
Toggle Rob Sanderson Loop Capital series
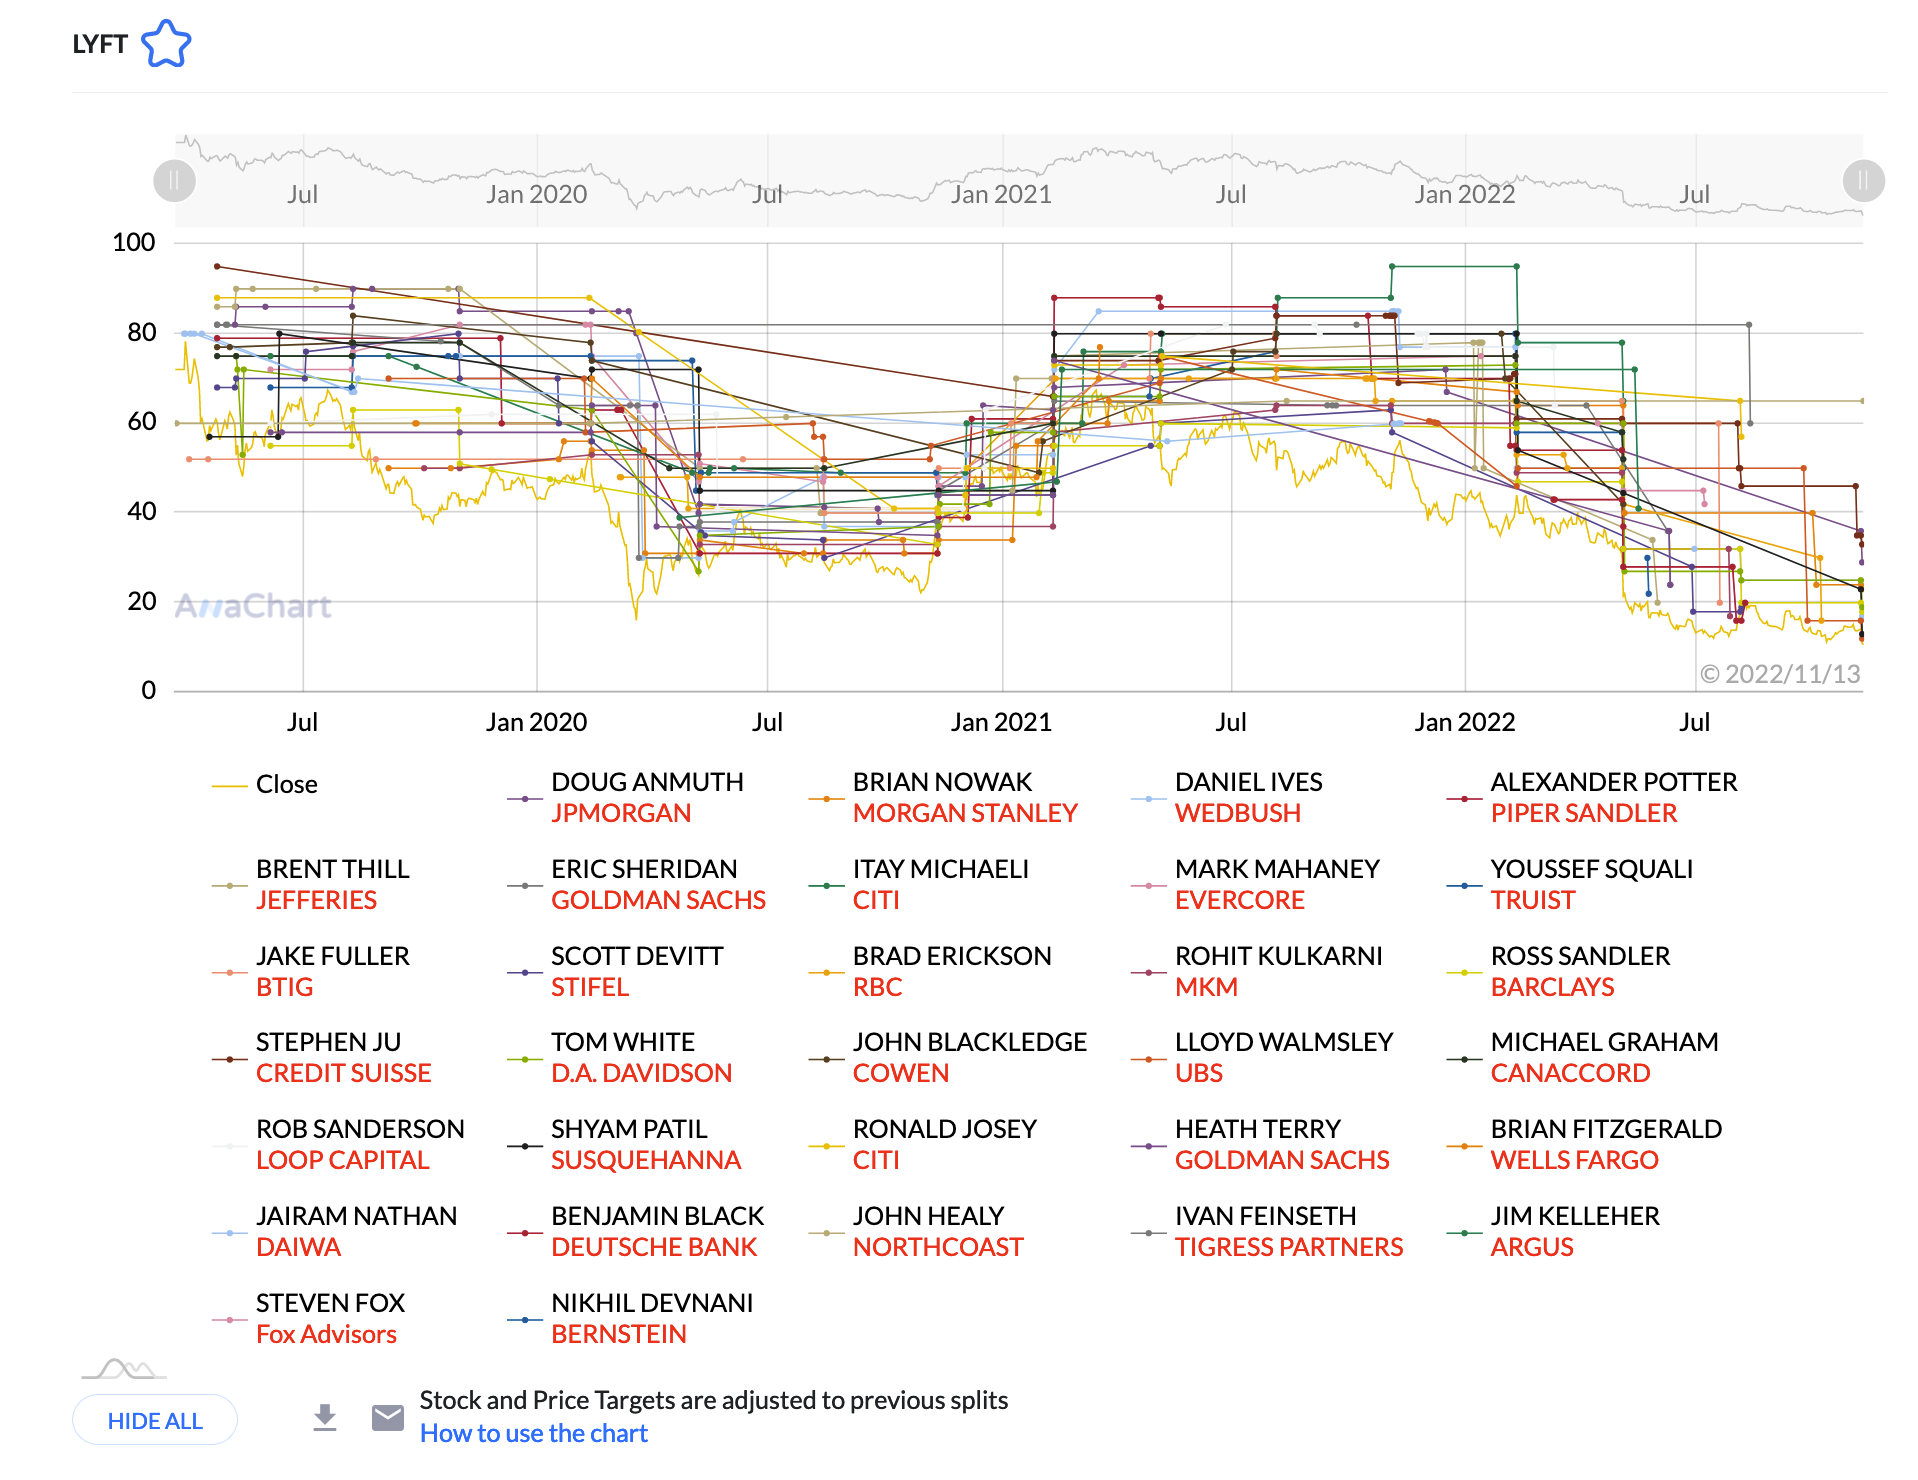point(339,1144)
